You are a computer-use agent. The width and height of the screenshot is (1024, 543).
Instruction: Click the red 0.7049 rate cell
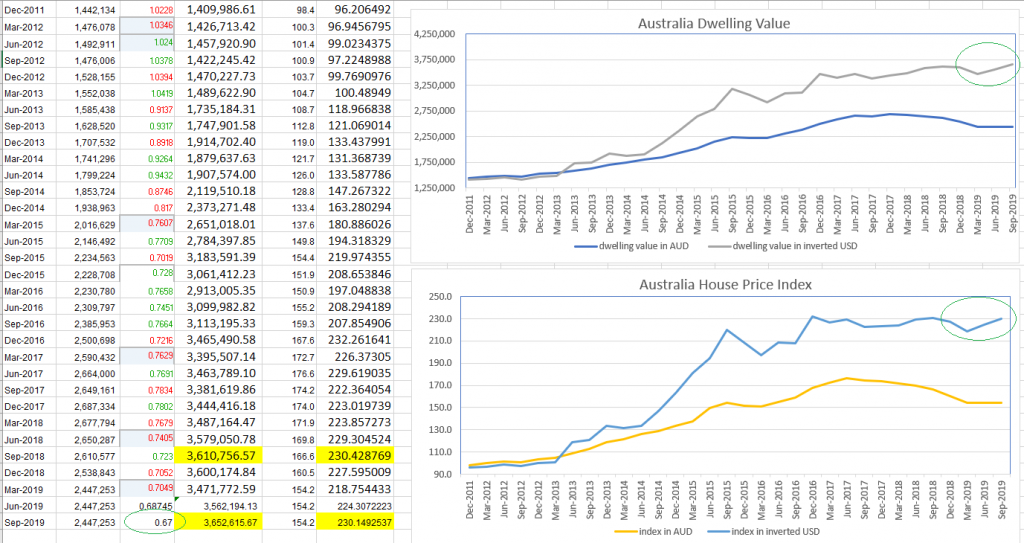161,488
